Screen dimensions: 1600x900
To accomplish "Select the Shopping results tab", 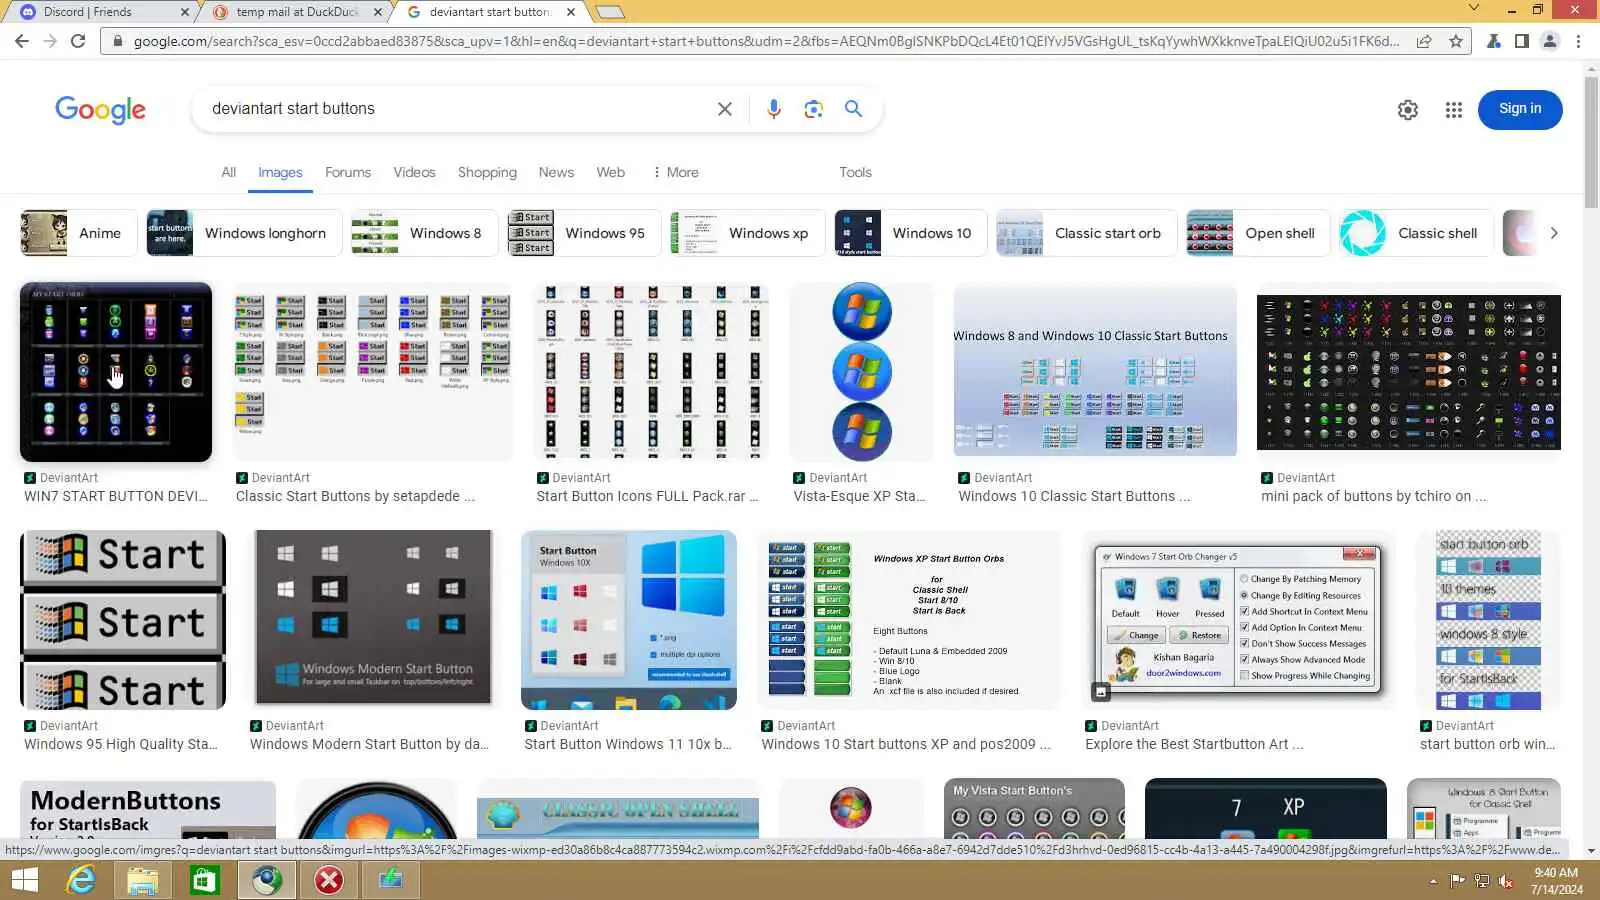I will click(487, 172).
